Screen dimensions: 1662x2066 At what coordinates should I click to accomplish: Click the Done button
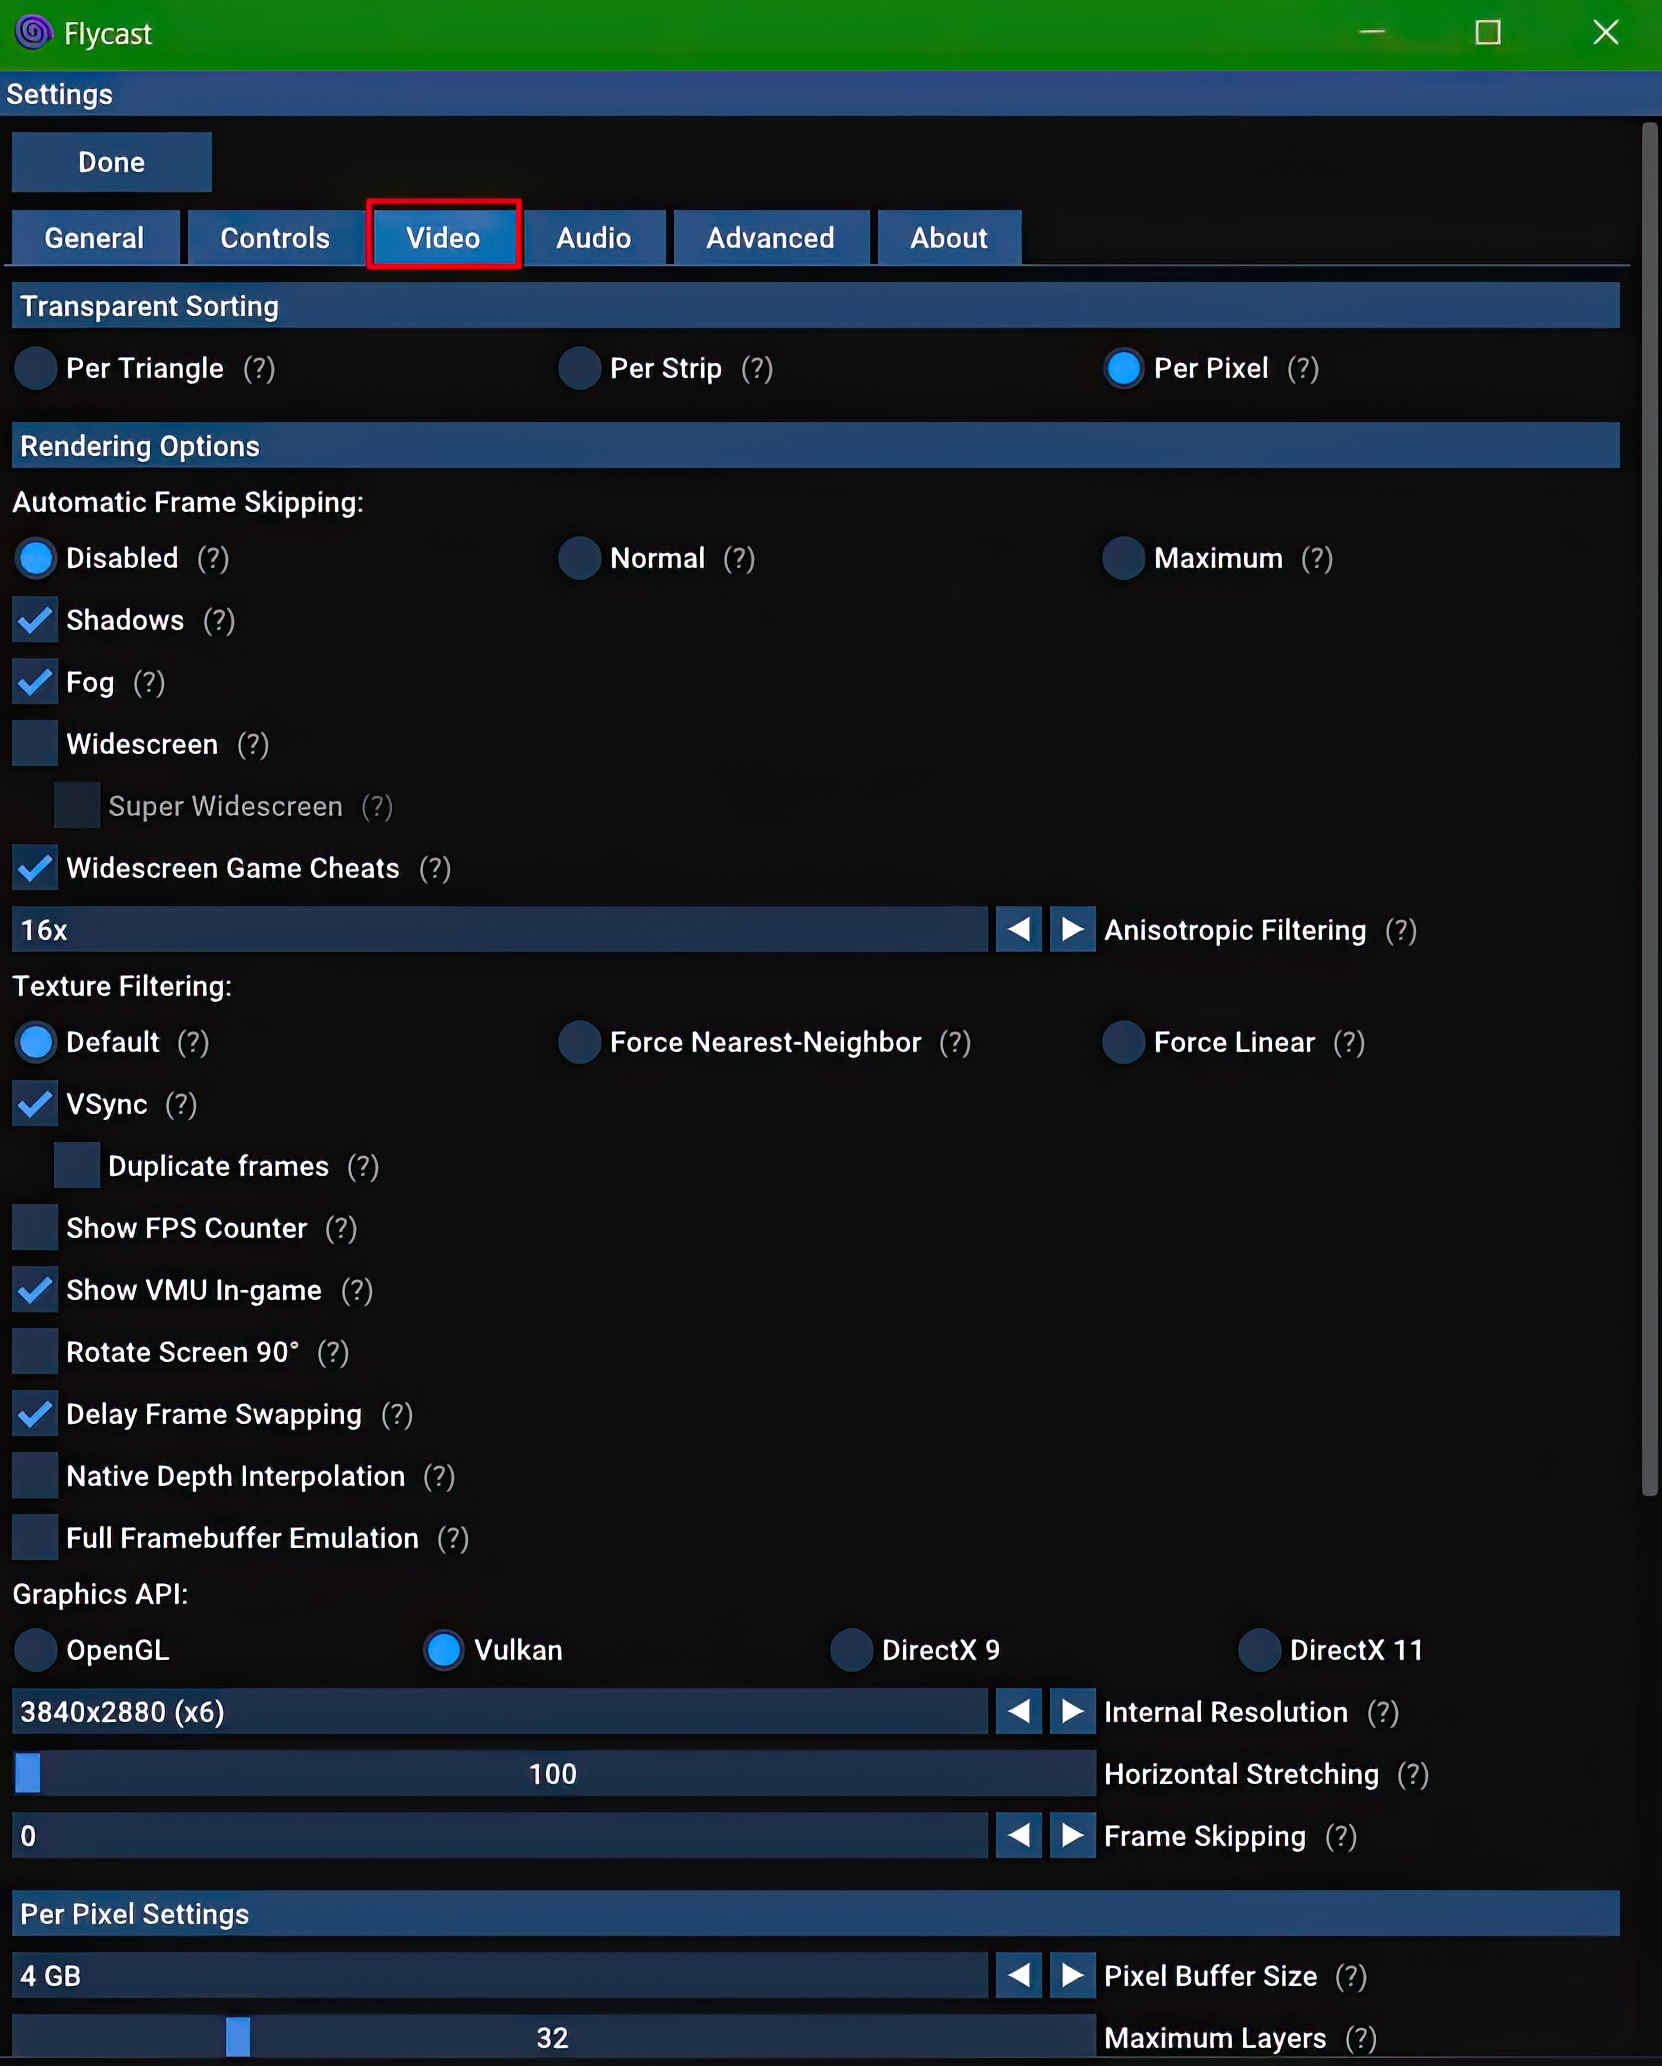[111, 162]
